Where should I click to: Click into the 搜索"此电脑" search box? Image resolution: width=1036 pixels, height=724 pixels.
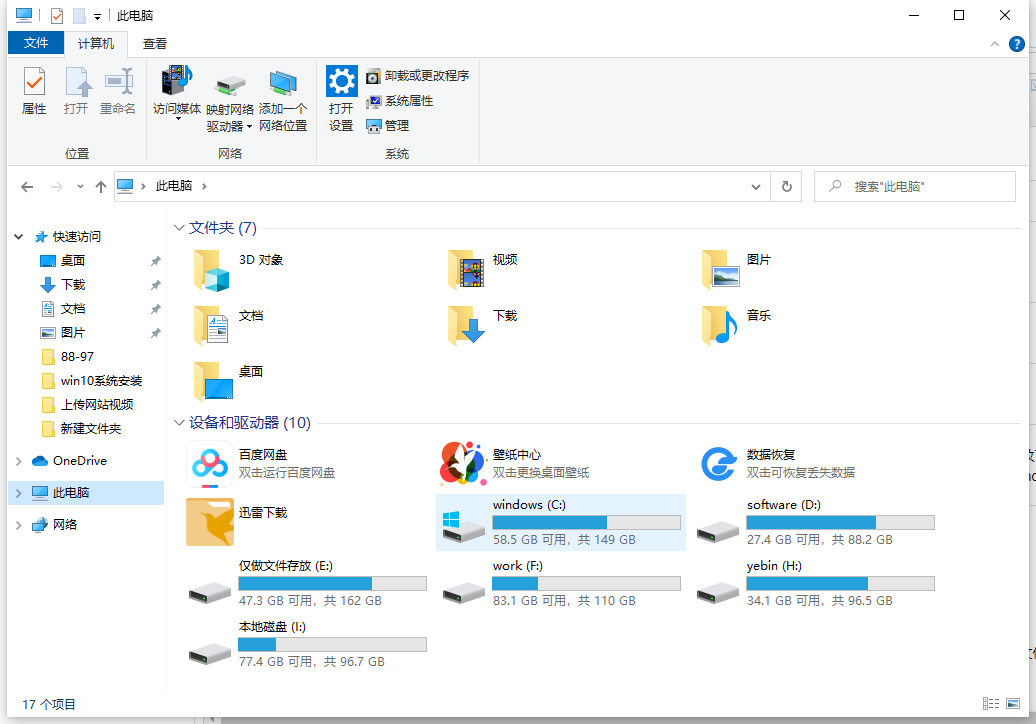coord(914,187)
